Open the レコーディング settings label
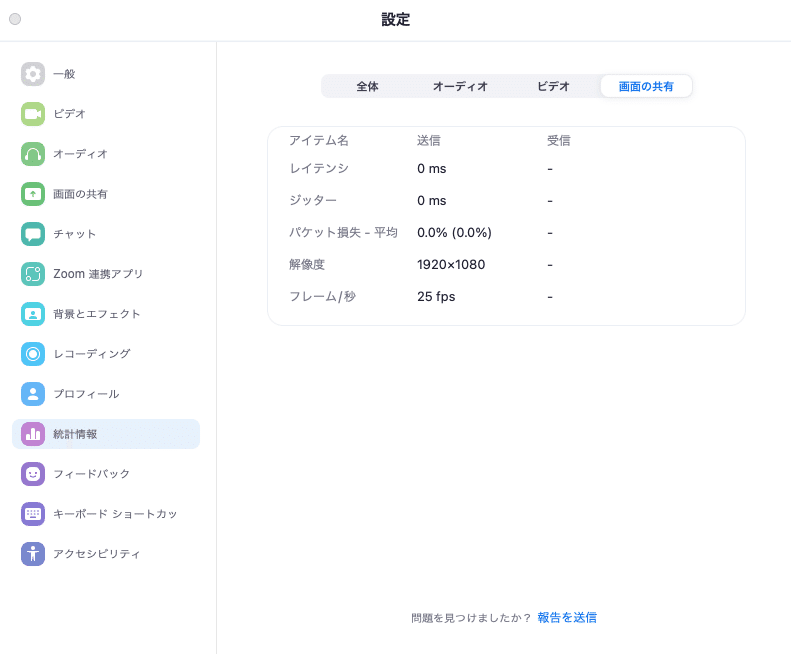Viewport: 791px width, 654px height. [x=92, y=354]
